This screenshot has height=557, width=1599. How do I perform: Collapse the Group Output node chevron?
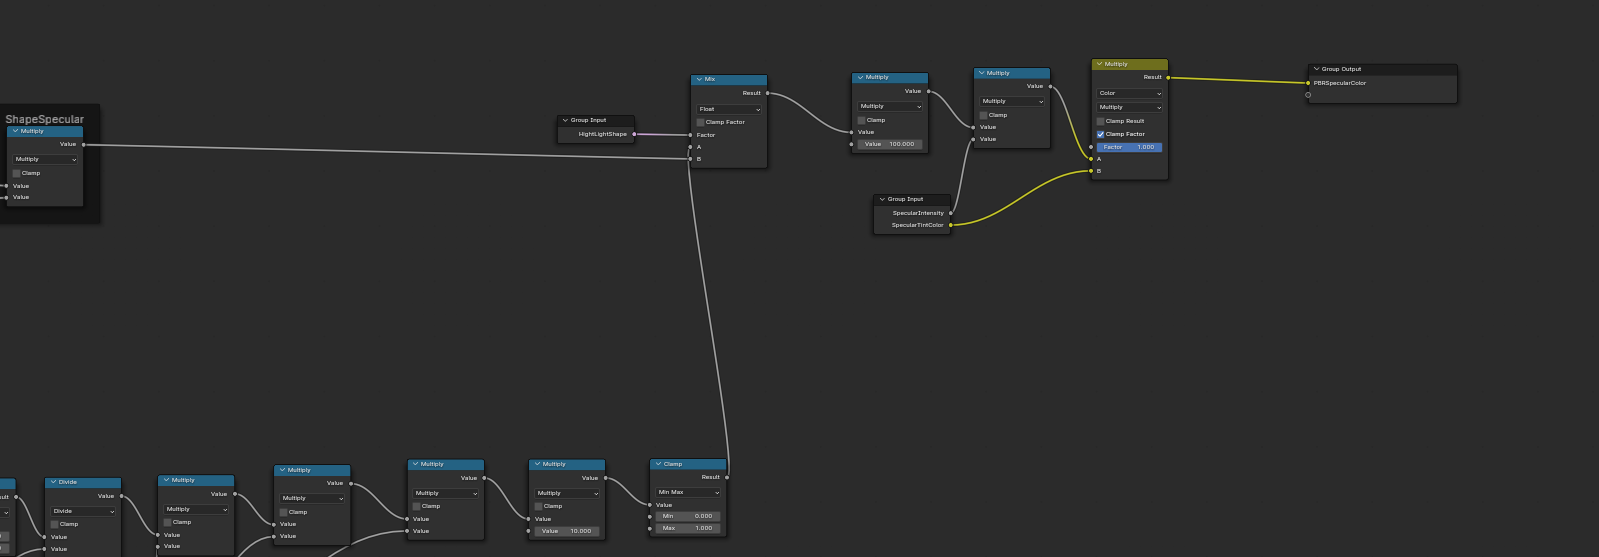click(x=1316, y=69)
